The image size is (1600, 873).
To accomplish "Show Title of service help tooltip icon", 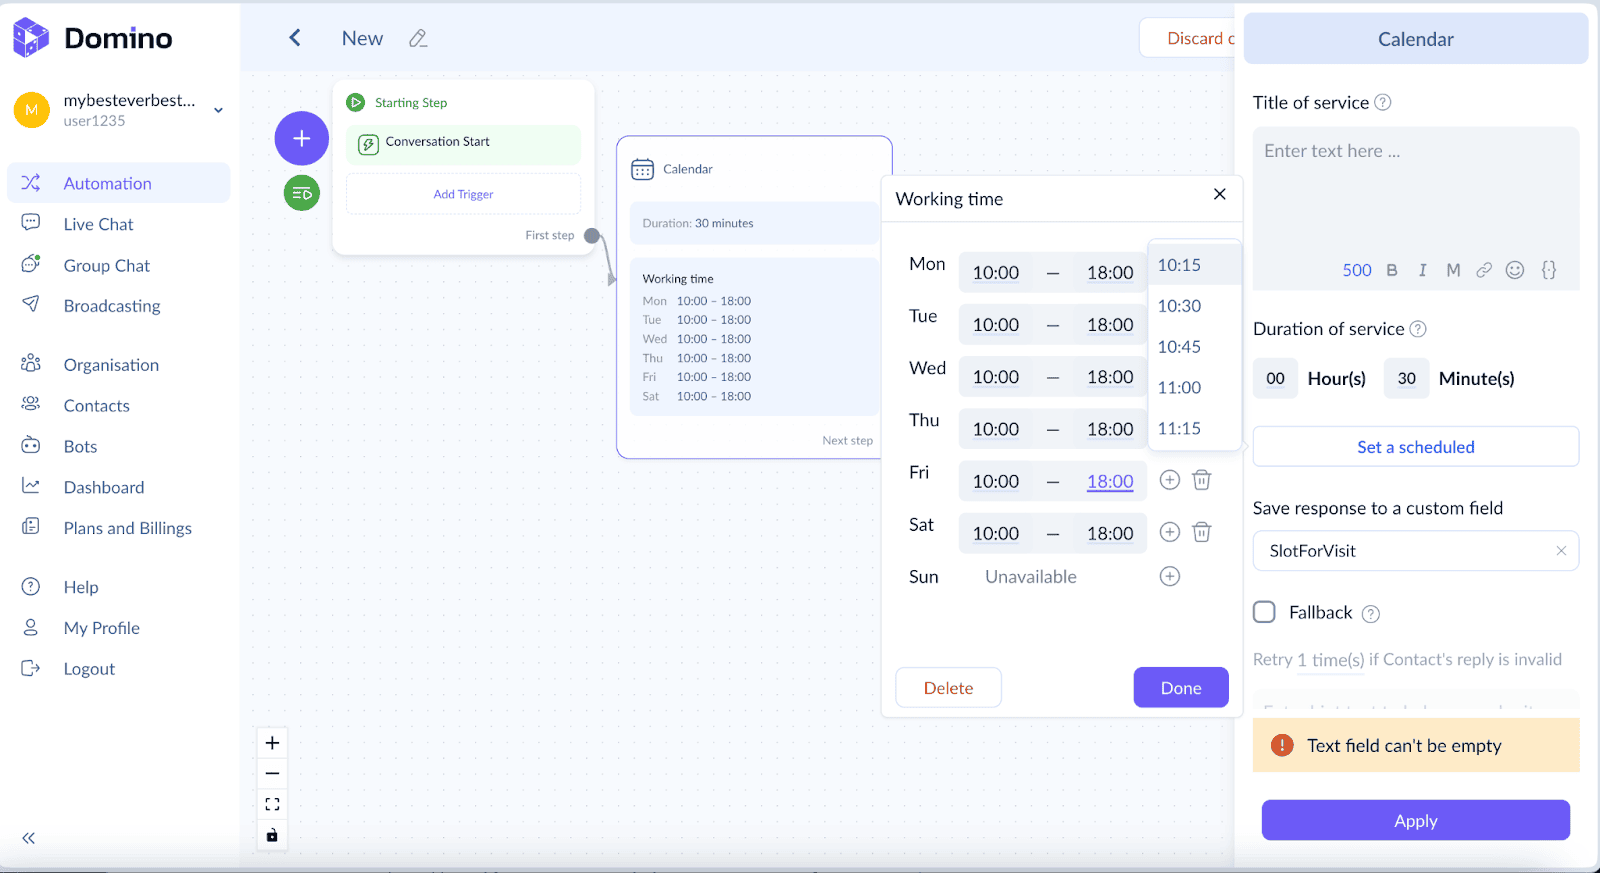I will point(1383,102).
